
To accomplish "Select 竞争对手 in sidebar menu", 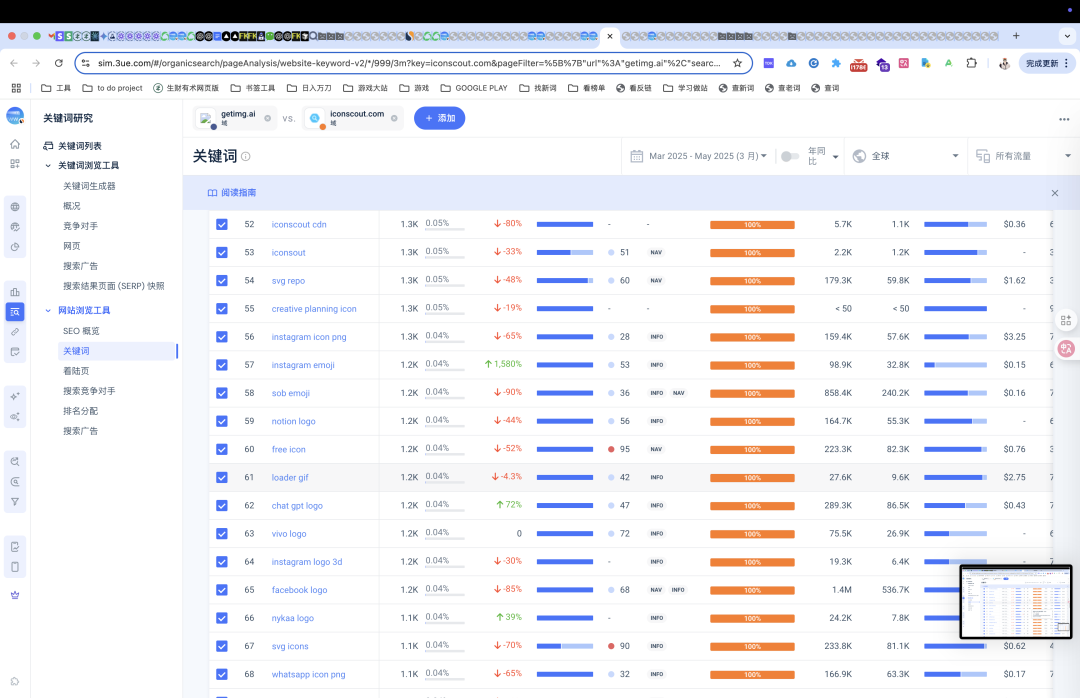I will point(81,226).
